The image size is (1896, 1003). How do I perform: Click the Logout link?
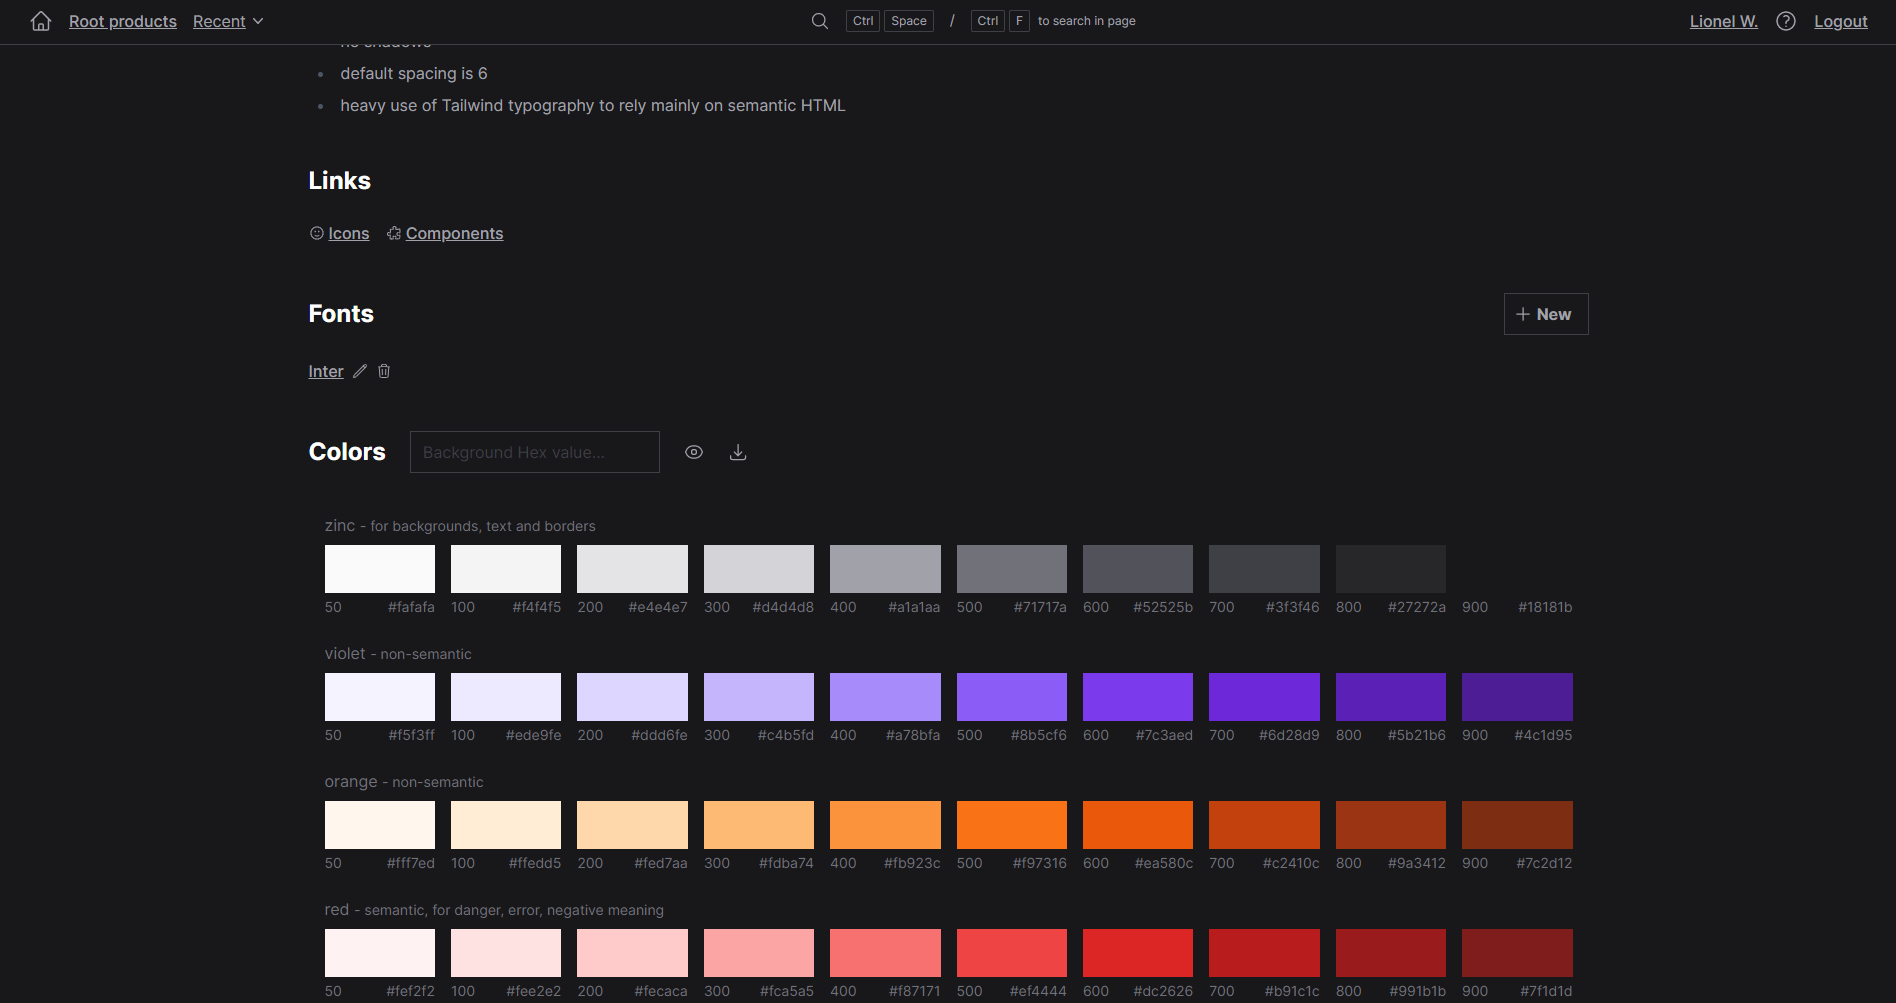(x=1841, y=21)
